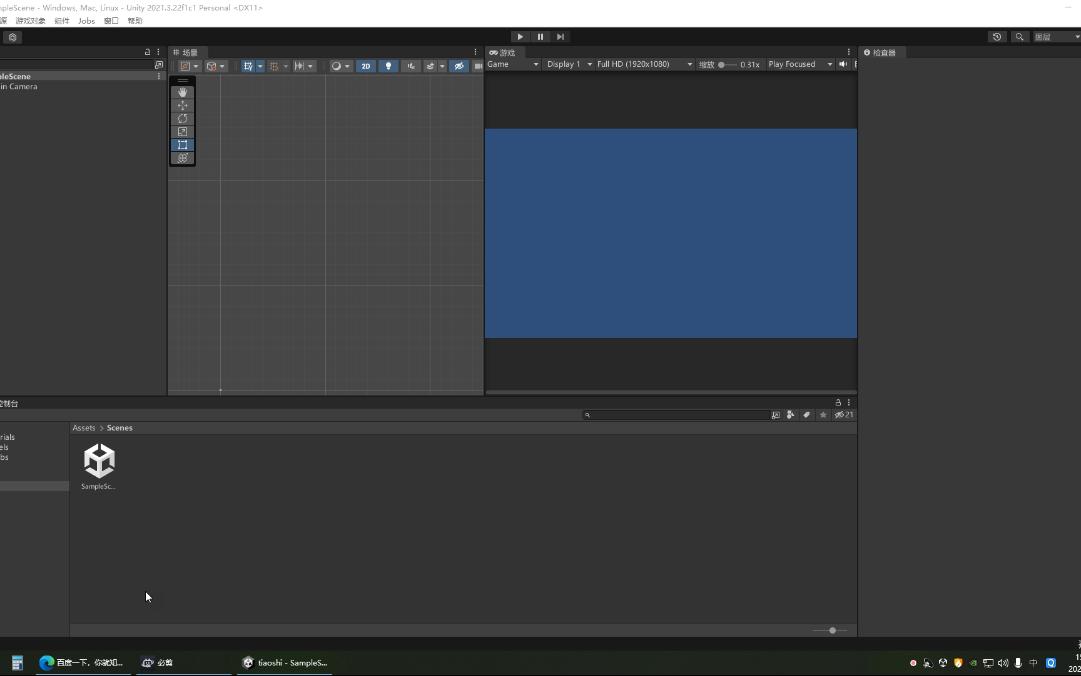Toggle 2D mode in the Scene view
1081x676 pixels.
(365, 65)
